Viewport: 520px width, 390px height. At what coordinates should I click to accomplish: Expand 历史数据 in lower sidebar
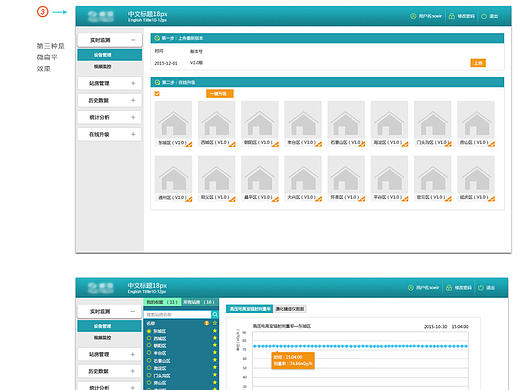click(x=133, y=371)
